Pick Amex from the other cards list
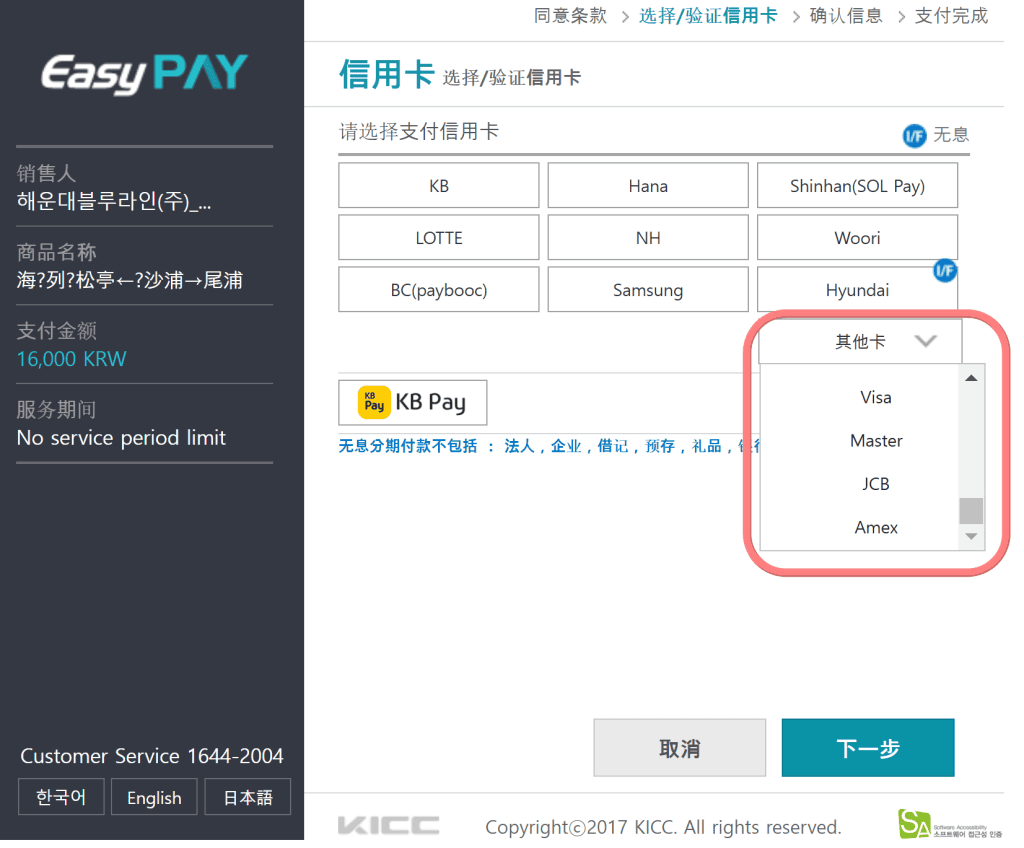 (x=875, y=527)
